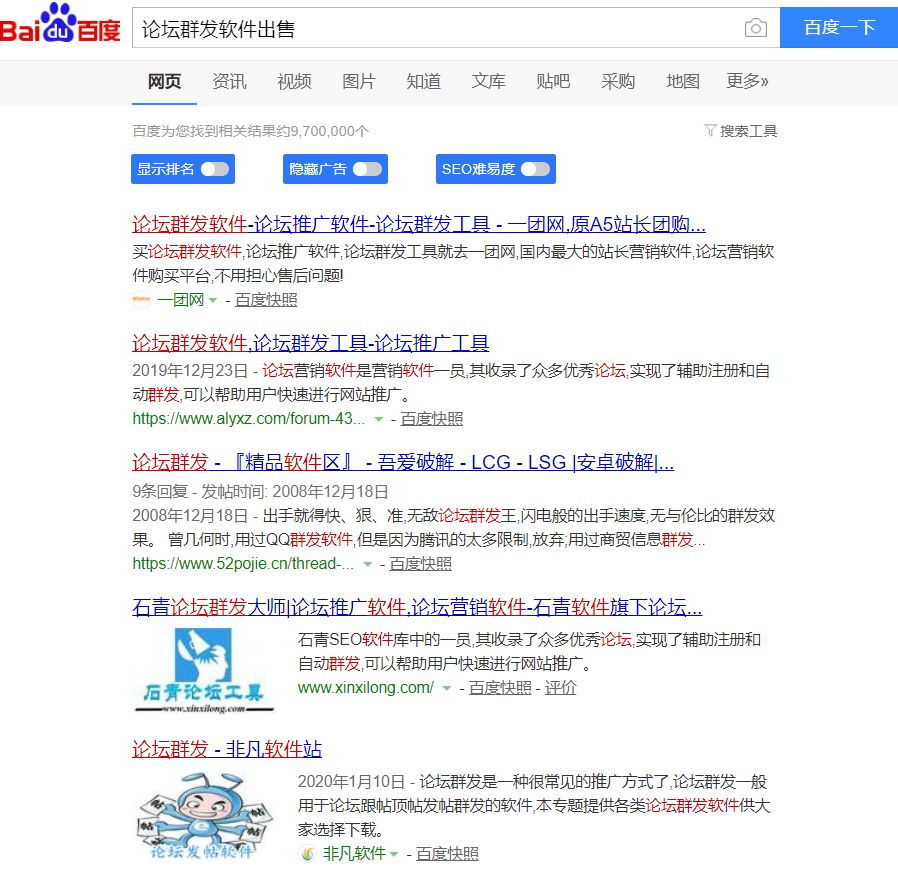Expand dropdown arrow after 52pojie.cn URL
The image size is (898, 877).
coord(368,564)
